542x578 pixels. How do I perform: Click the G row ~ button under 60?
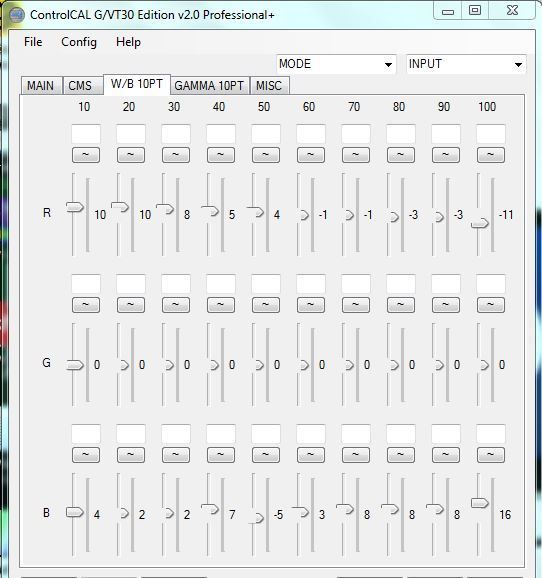pyautogui.click(x=311, y=305)
